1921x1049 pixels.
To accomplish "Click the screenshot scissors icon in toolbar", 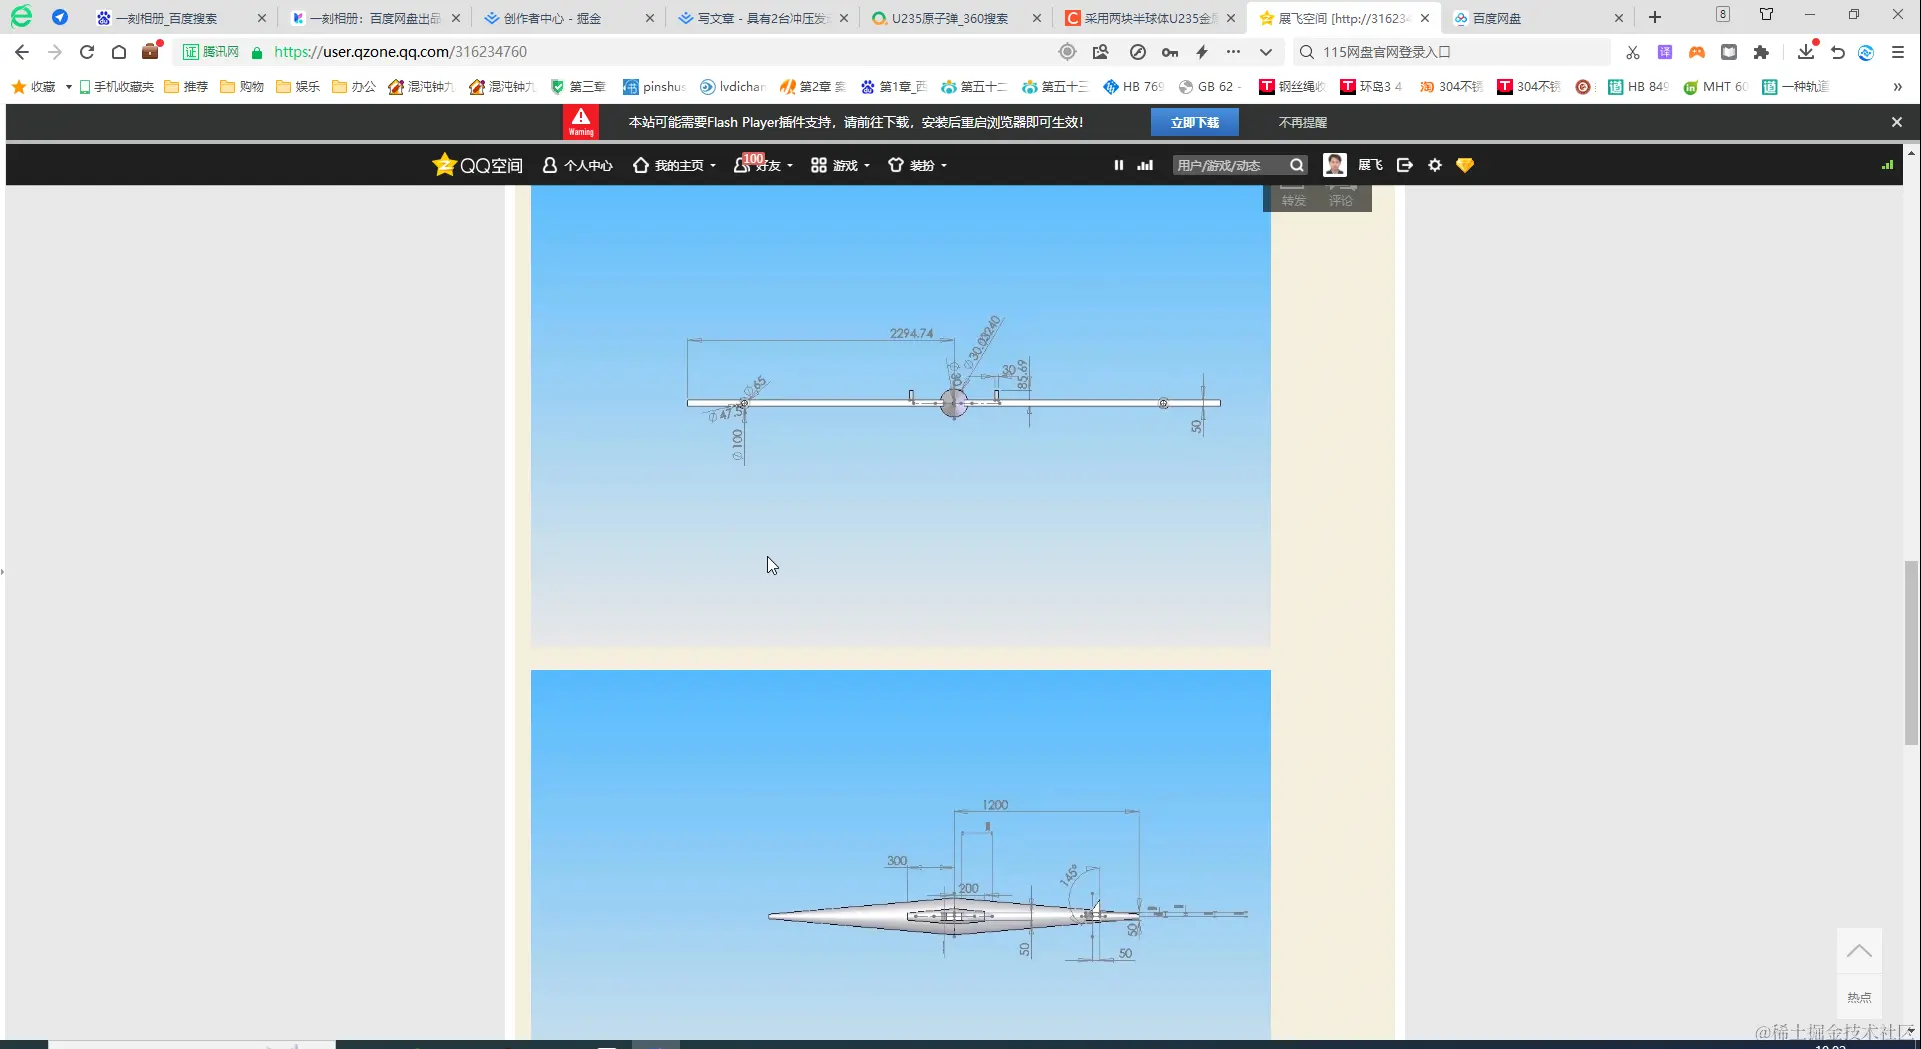I will (1633, 51).
